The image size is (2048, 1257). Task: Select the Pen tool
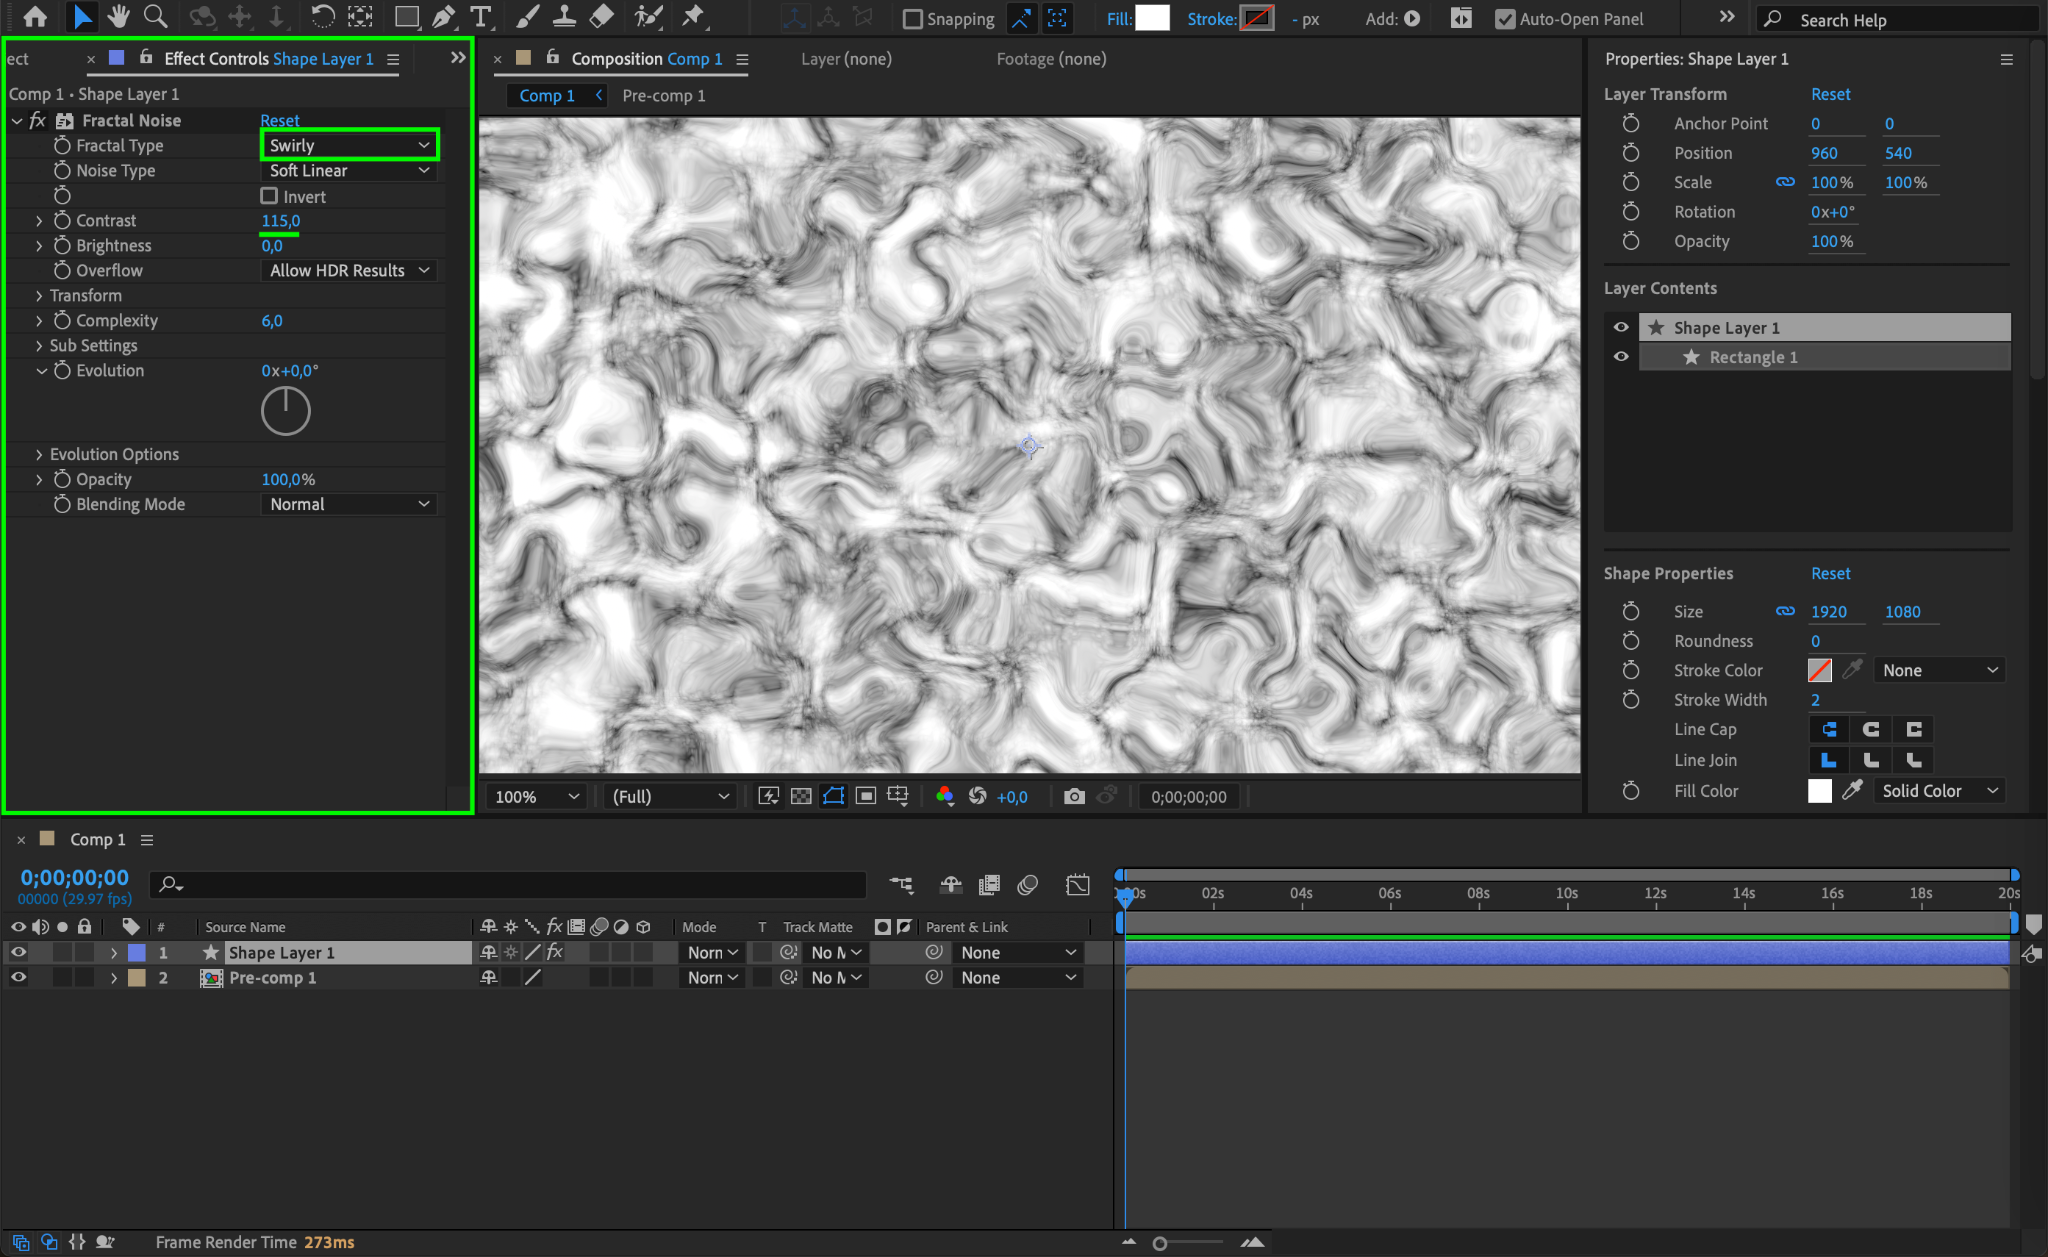point(444,16)
